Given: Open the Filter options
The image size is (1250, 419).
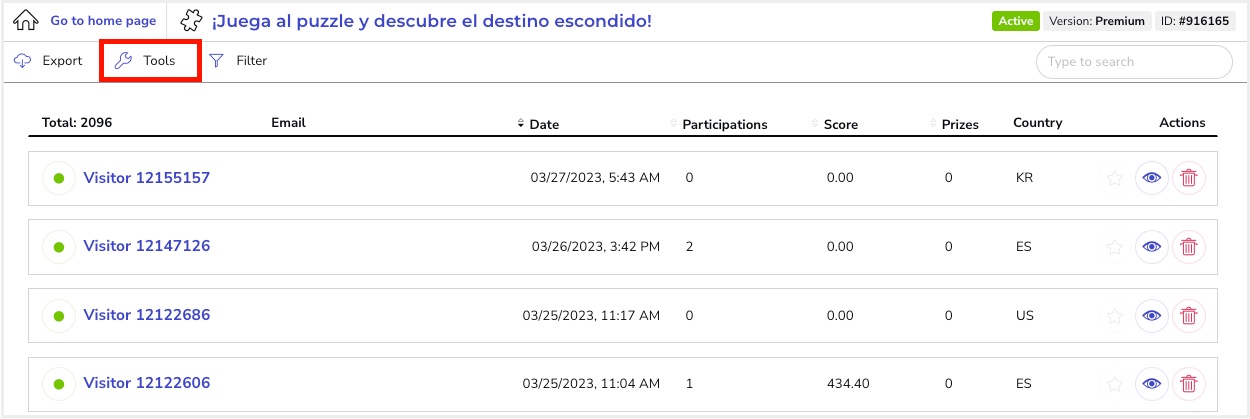Looking at the screenshot, I should [x=238, y=61].
